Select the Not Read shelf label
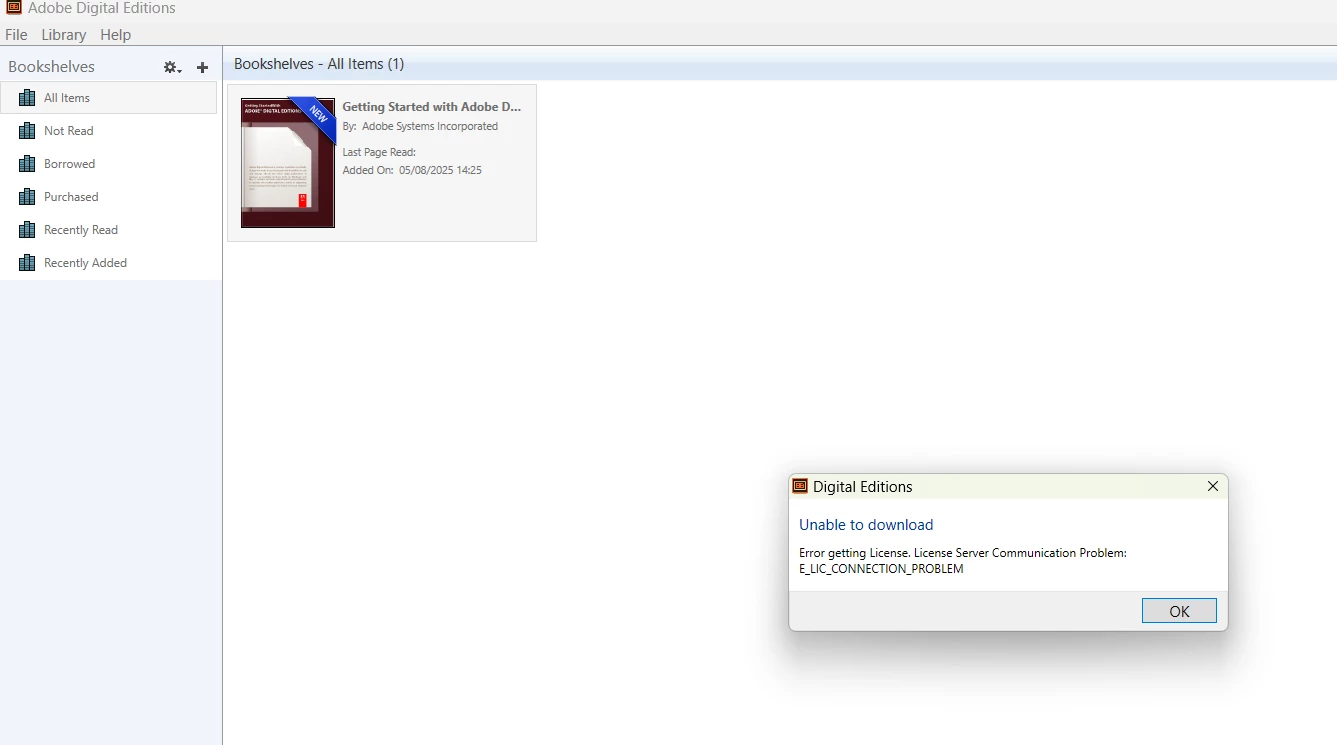The height and width of the screenshot is (745, 1337). click(x=69, y=131)
